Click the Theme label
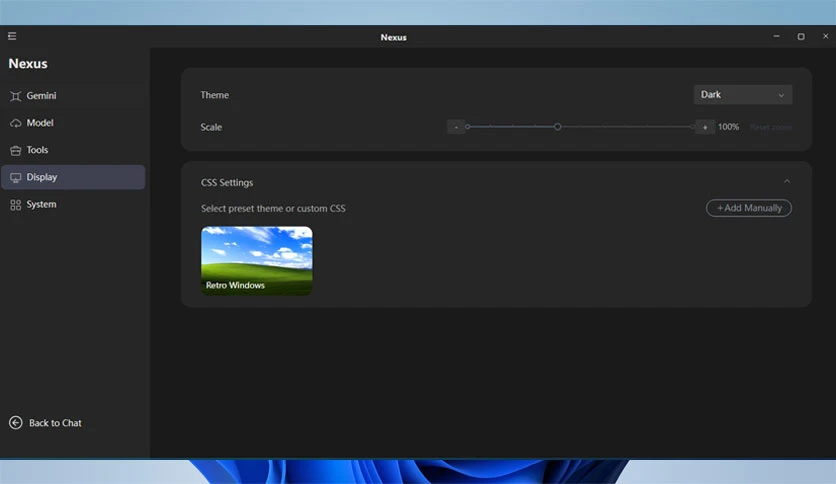Screen dimensions: 836x484 point(214,95)
